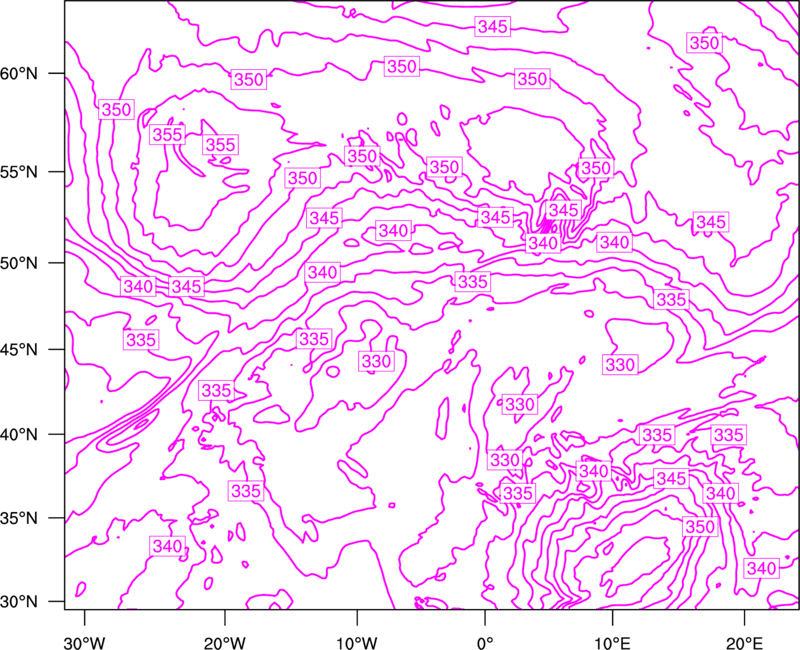This screenshot has height=650, width=800.
Task: Click the leftmost 355 contour label
Action: 167,135
